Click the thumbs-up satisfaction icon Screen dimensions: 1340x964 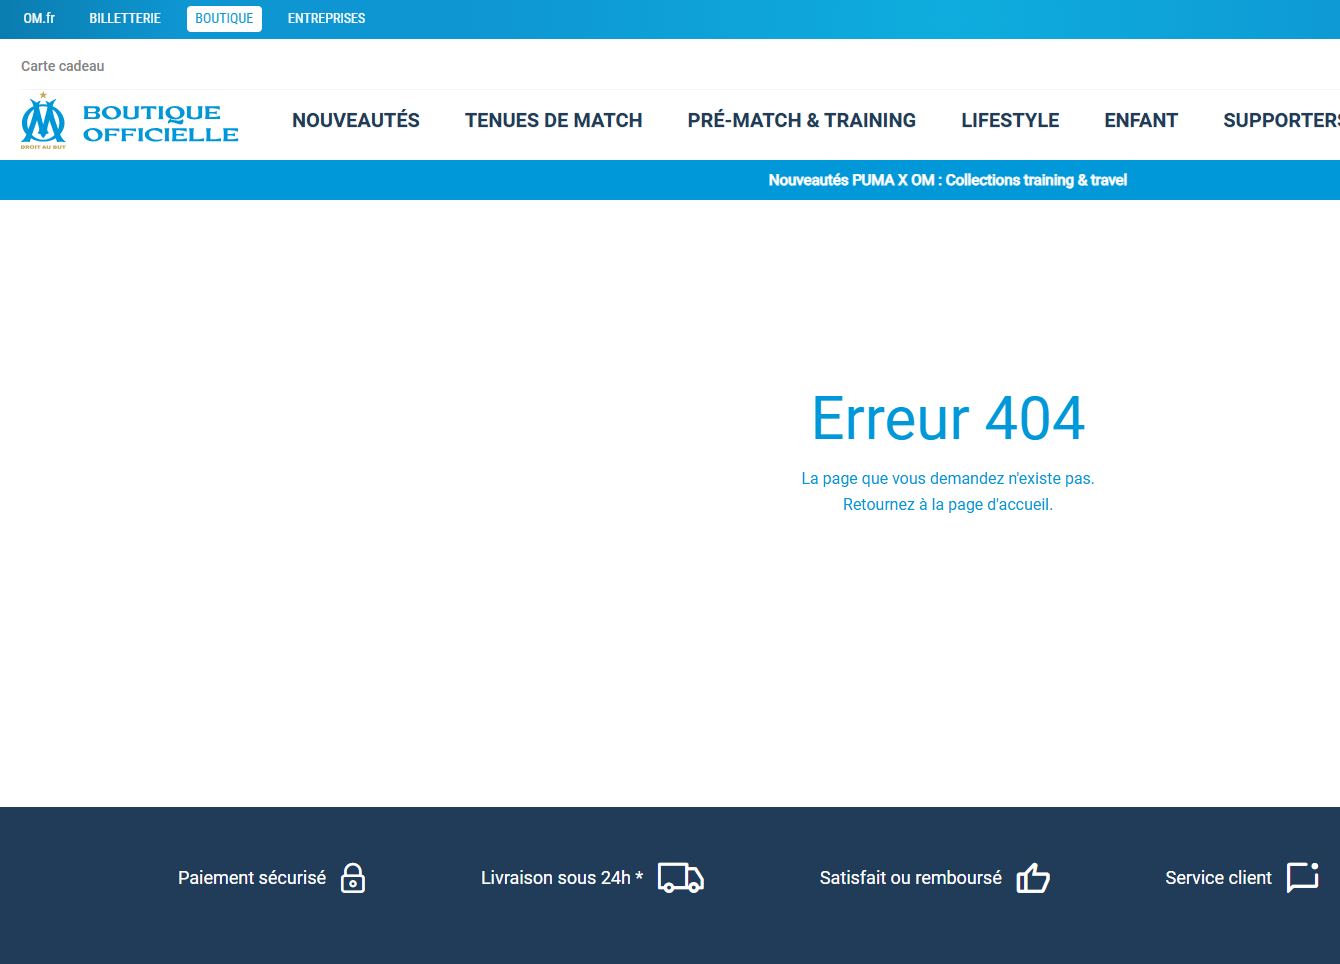click(1033, 878)
